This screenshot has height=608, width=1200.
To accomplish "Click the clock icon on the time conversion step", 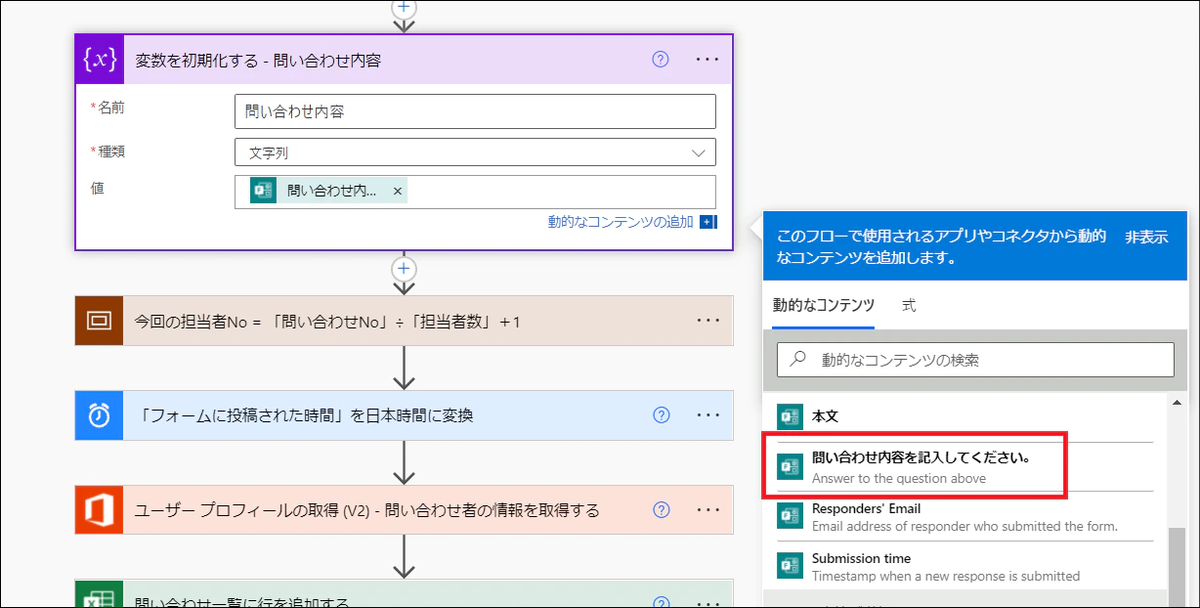I will 98,415.
